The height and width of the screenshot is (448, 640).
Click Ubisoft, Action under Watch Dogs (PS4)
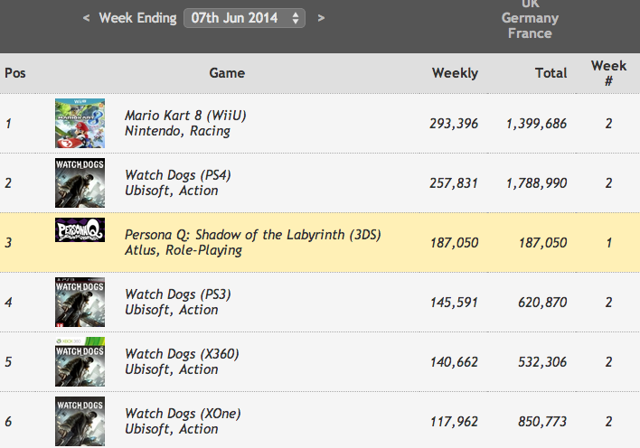171,191
